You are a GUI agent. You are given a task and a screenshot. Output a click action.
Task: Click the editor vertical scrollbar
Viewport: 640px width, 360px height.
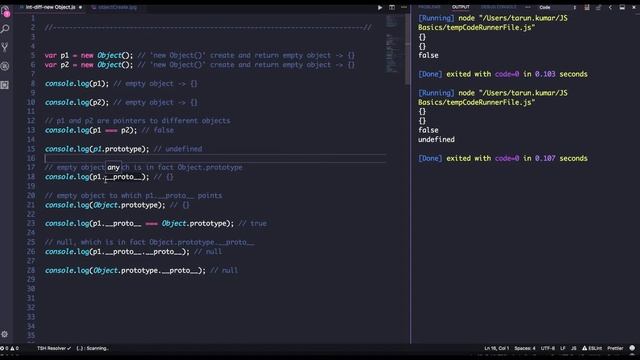[x=407, y=49]
